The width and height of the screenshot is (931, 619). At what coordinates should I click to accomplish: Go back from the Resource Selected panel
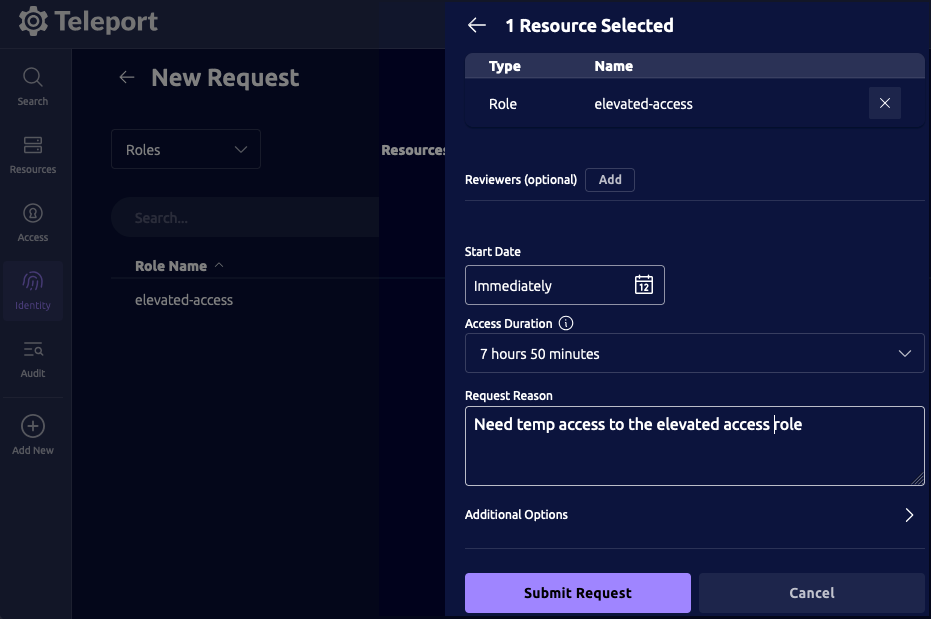[477, 25]
